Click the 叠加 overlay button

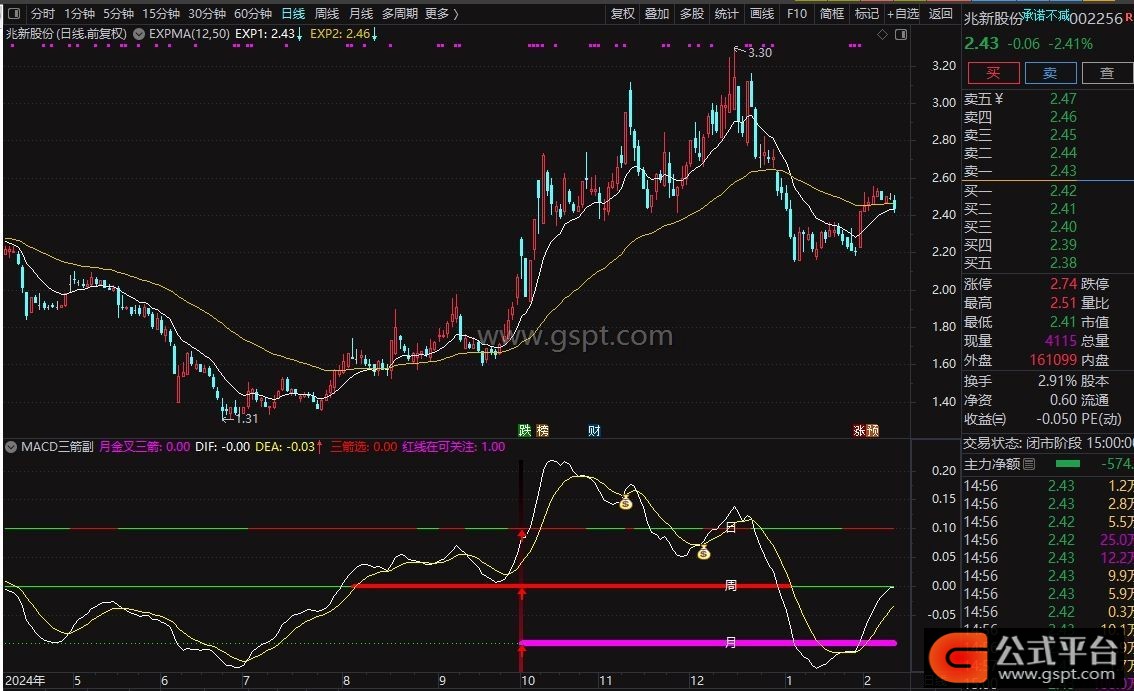657,13
